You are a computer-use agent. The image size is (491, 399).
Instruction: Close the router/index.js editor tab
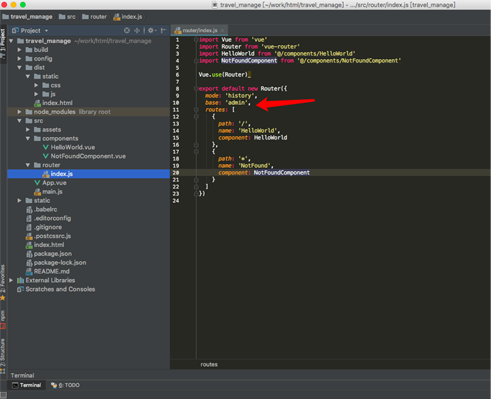click(222, 30)
